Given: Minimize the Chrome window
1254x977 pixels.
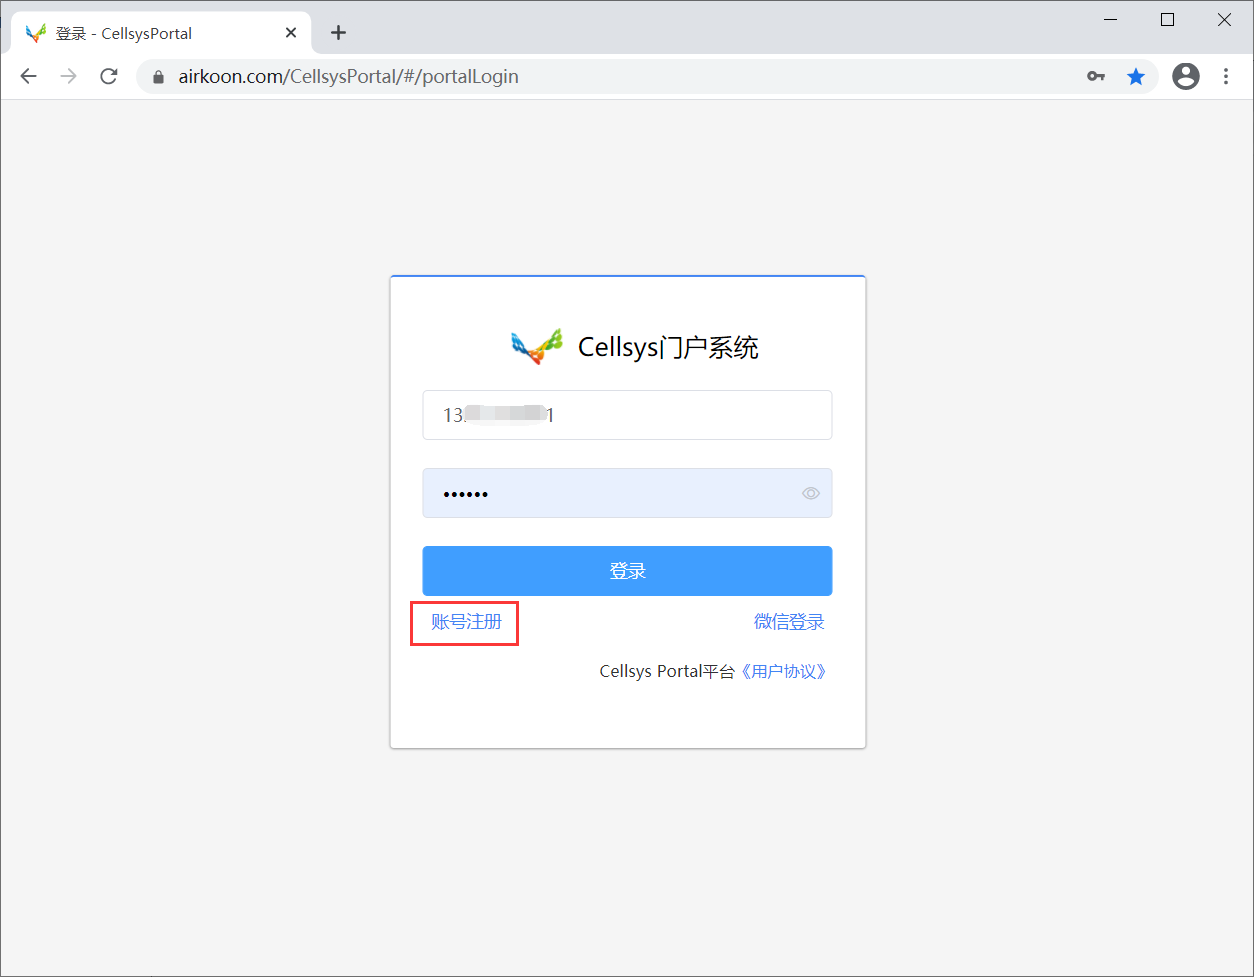Looking at the screenshot, I should (x=1110, y=20).
